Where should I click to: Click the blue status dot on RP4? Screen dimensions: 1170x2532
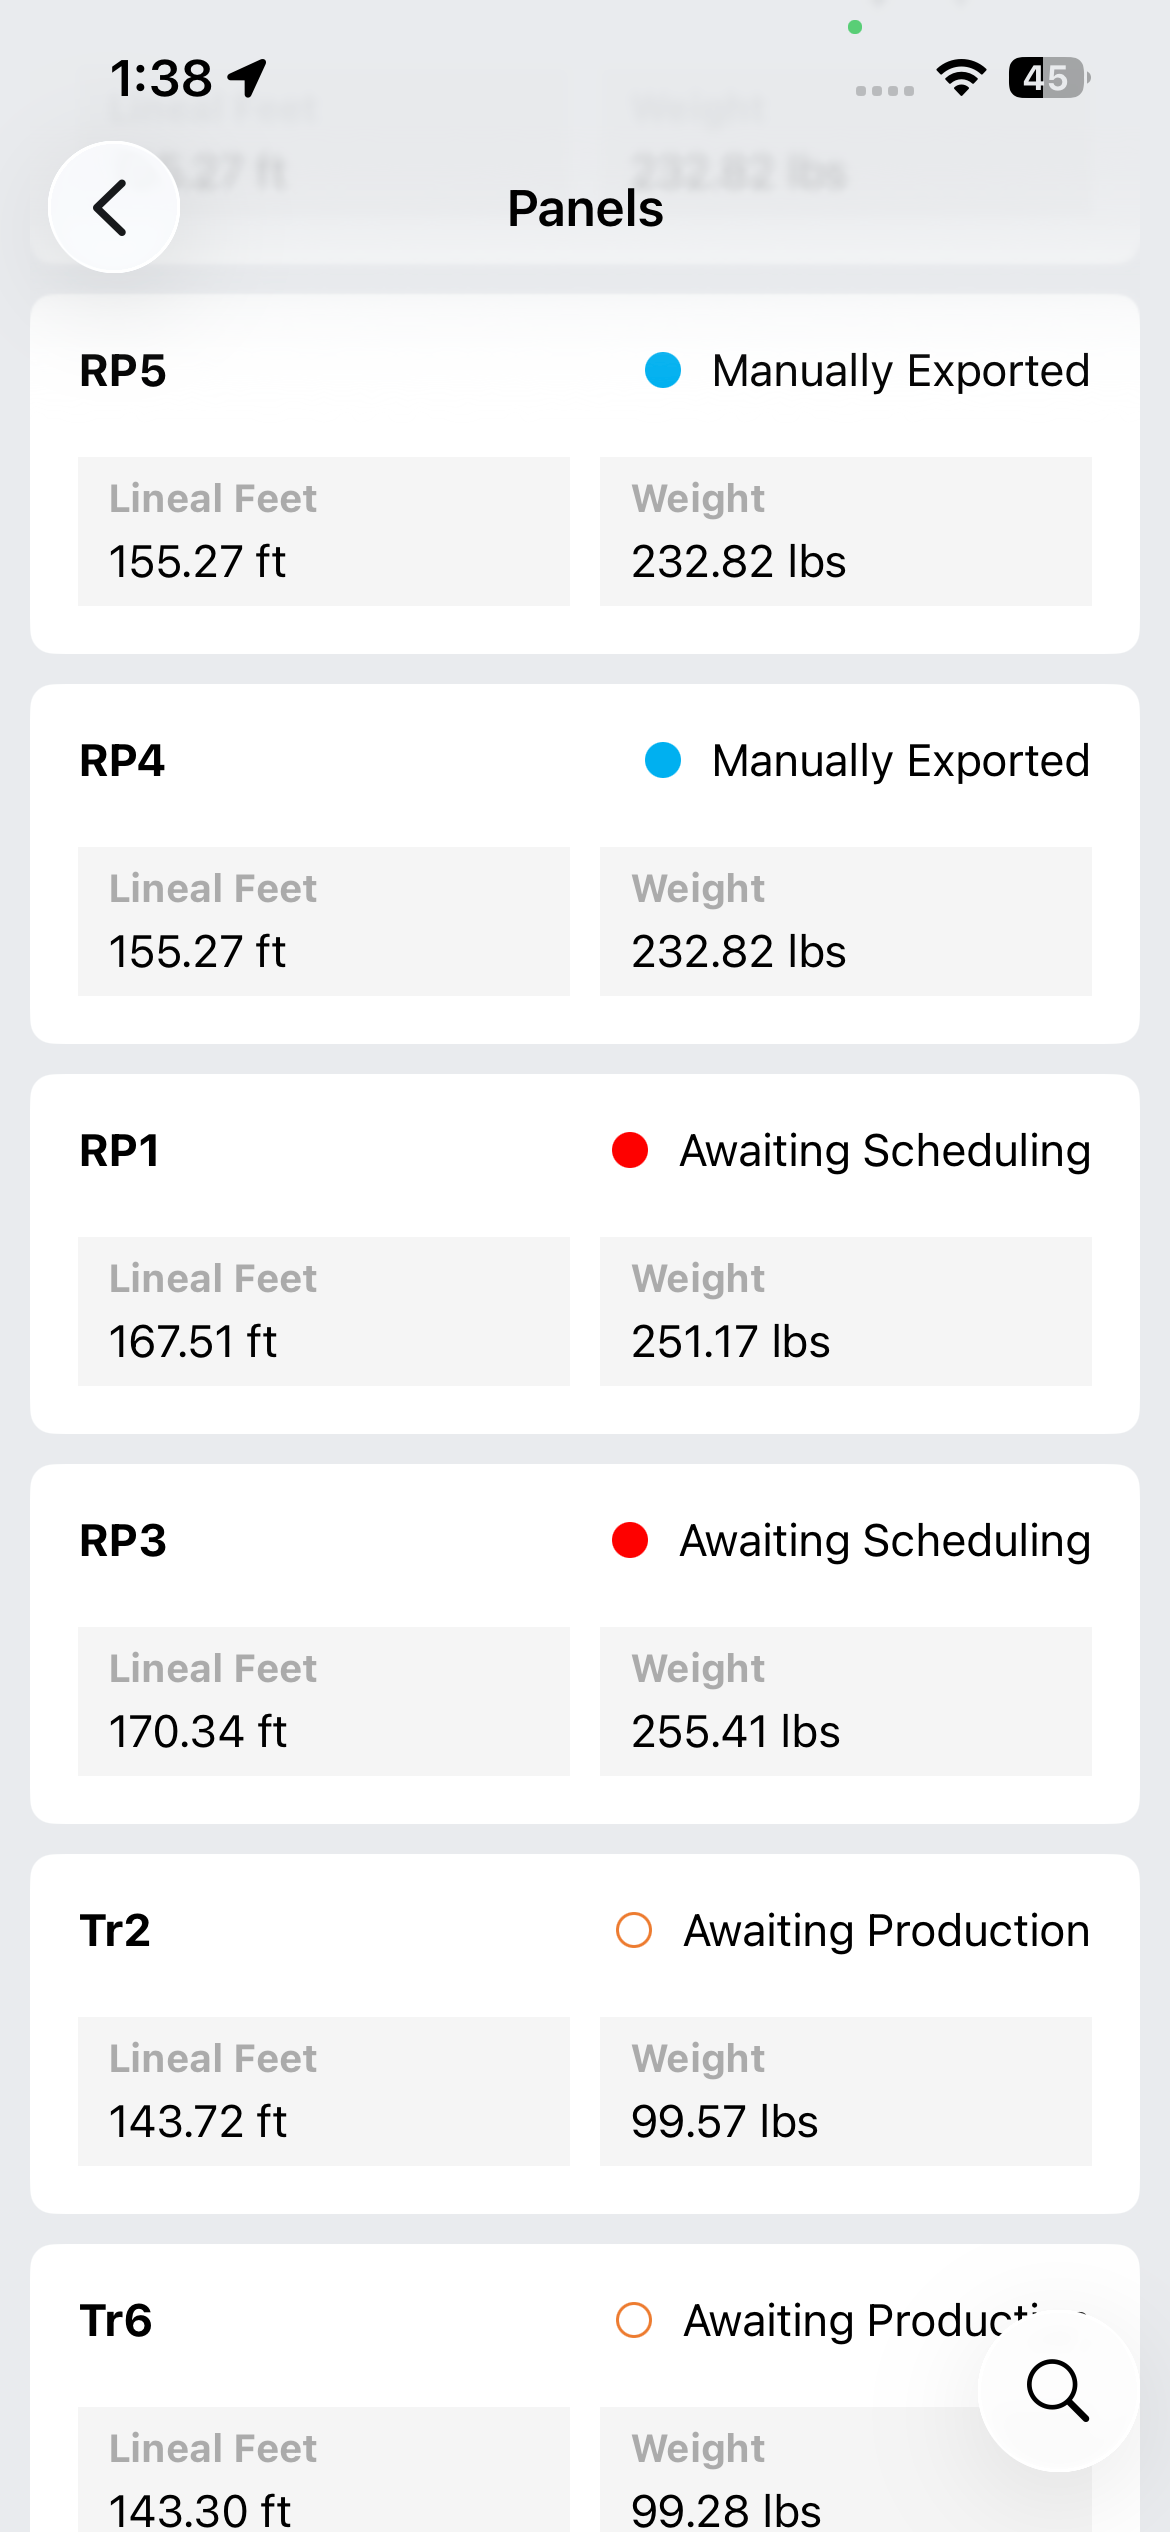(x=663, y=760)
